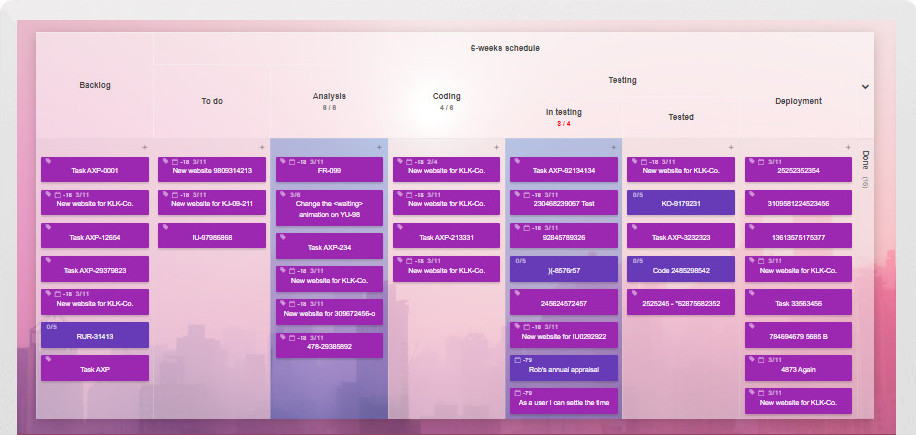Viewport: 916px width, 435px height.
Task: Click the 6 / 6 limit under Analysis
Action: (x=329, y=107)
